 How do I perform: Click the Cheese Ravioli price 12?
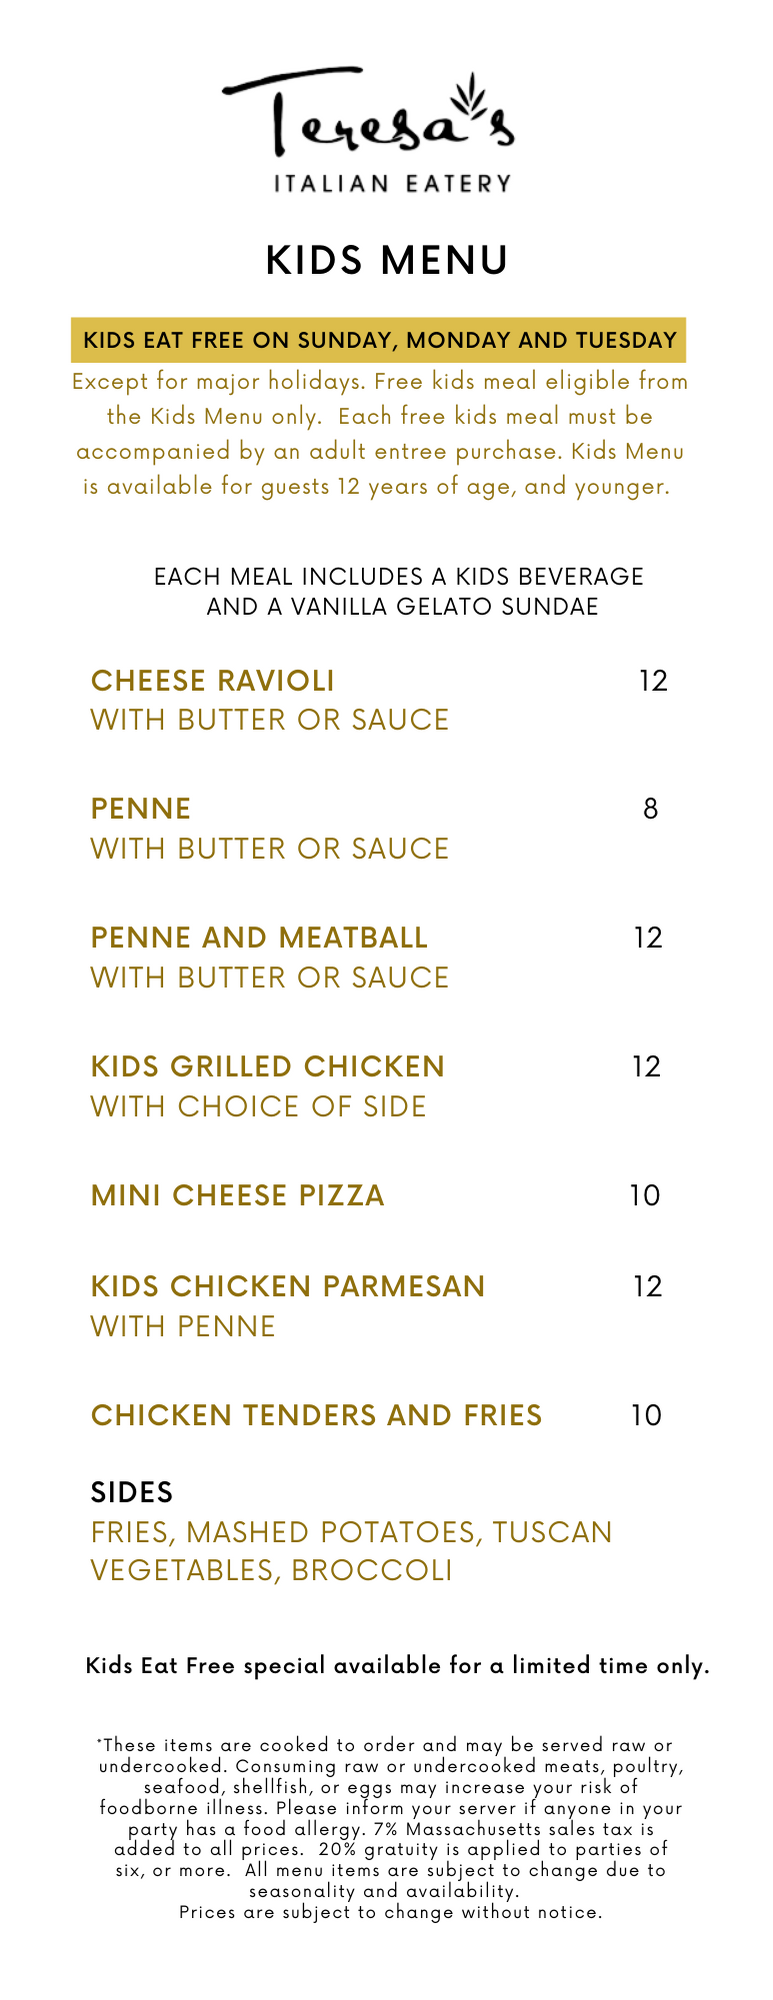point(653,681)
